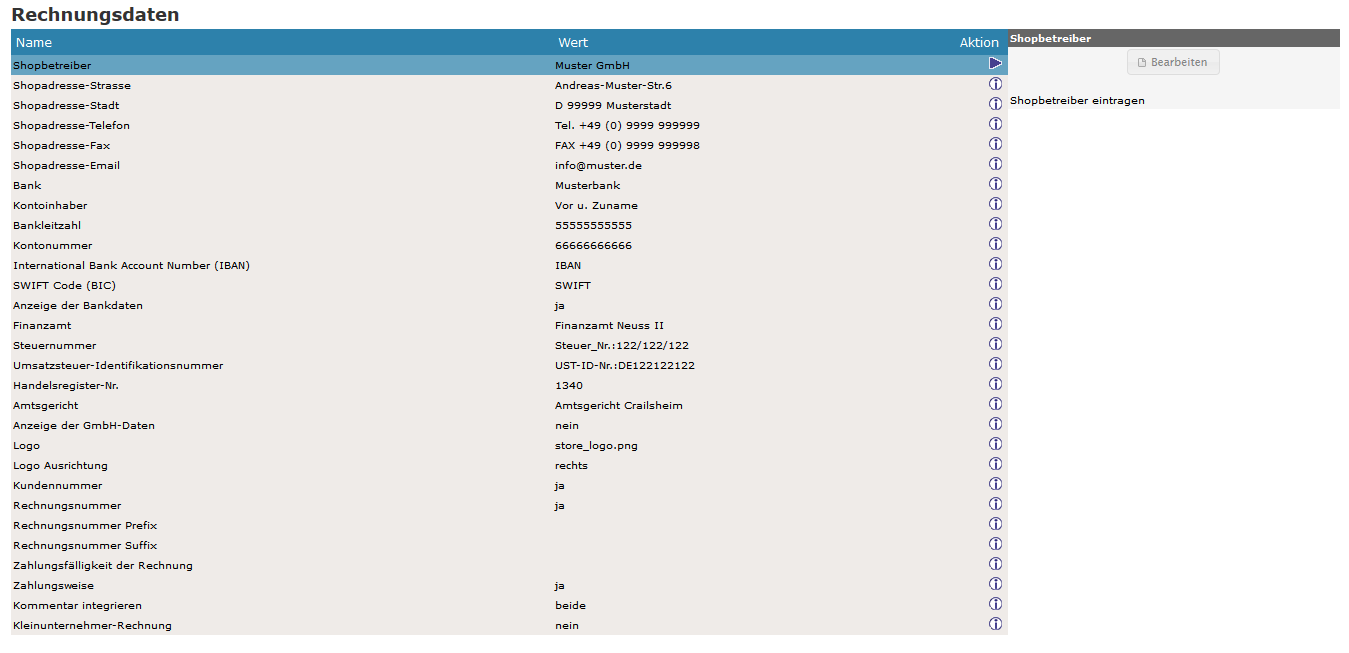1349x653 pixels.
Task: Click value 'Andreas-Muster-Str.6'
Action: [613, 85]
